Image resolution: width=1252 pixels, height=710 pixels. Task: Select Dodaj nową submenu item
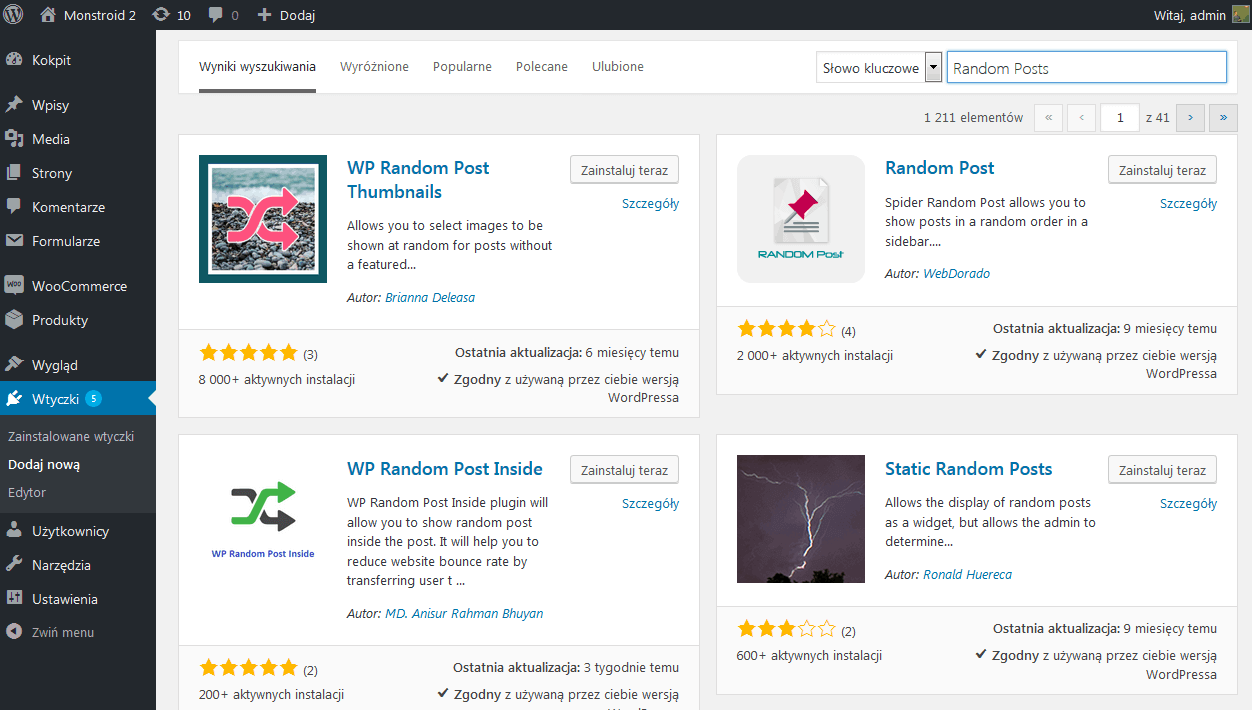tap(44, 465)
